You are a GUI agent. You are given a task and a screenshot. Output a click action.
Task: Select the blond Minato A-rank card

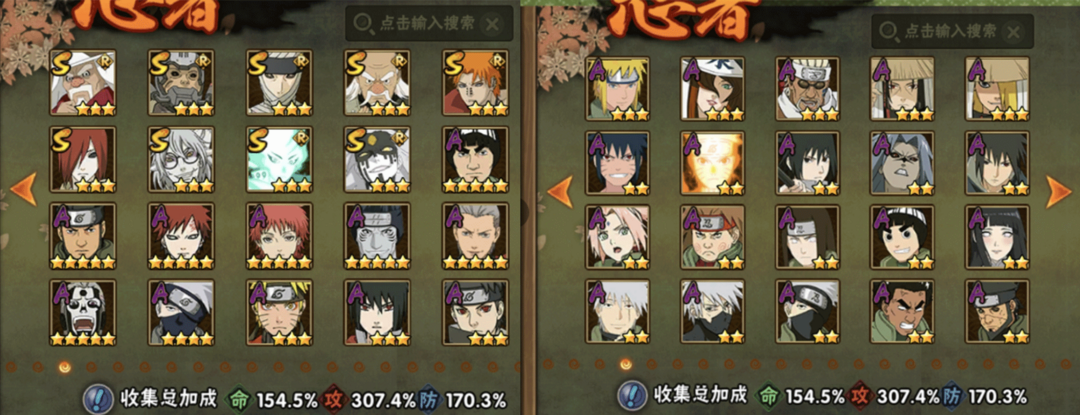(618, 89)
